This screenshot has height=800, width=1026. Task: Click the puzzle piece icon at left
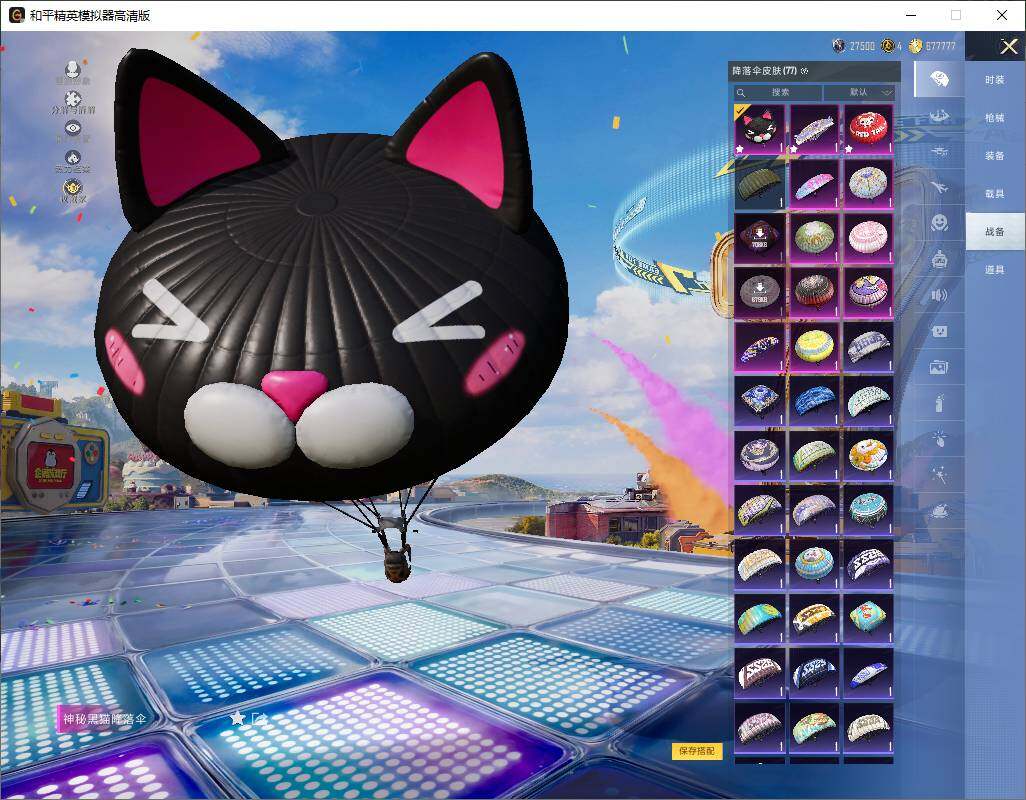pyautogui.click(x=73, y=99)
